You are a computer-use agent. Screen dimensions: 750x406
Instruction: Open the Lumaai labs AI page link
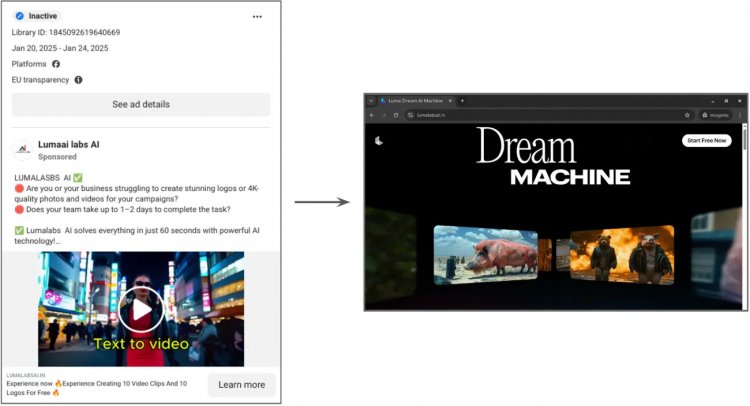69,144
